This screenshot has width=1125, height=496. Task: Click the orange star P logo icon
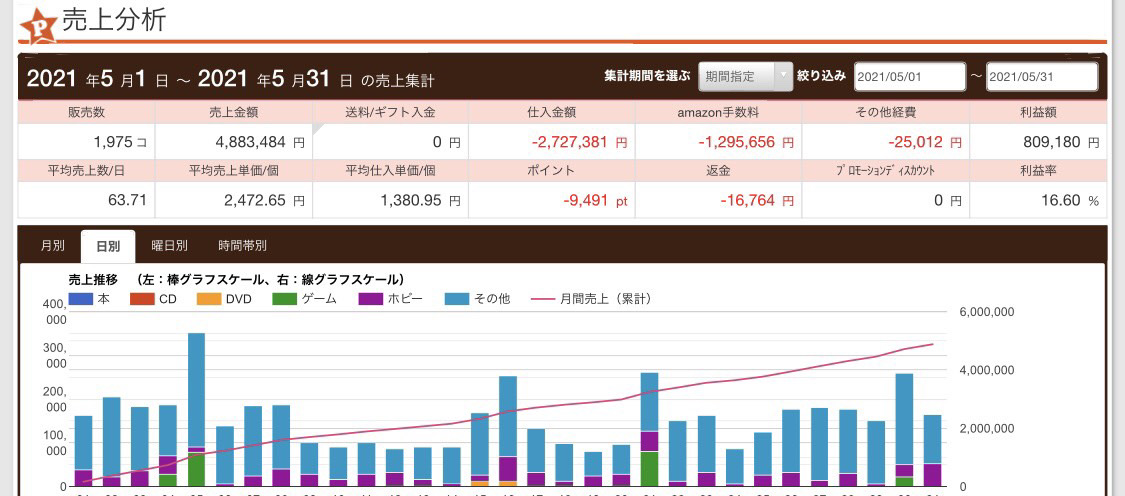click(x=39, y=25)
